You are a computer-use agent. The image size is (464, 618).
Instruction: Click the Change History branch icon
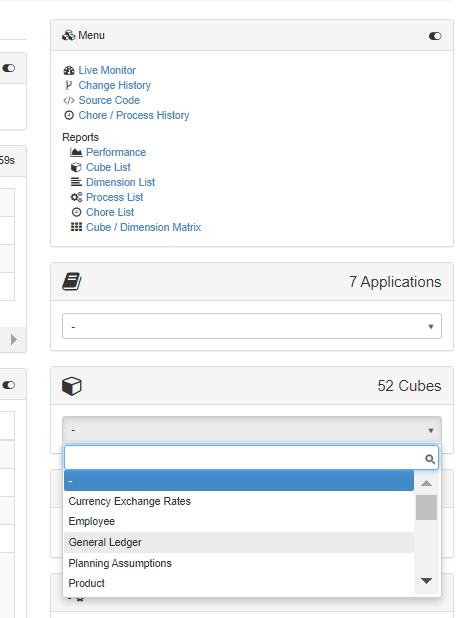coord(69,85)
